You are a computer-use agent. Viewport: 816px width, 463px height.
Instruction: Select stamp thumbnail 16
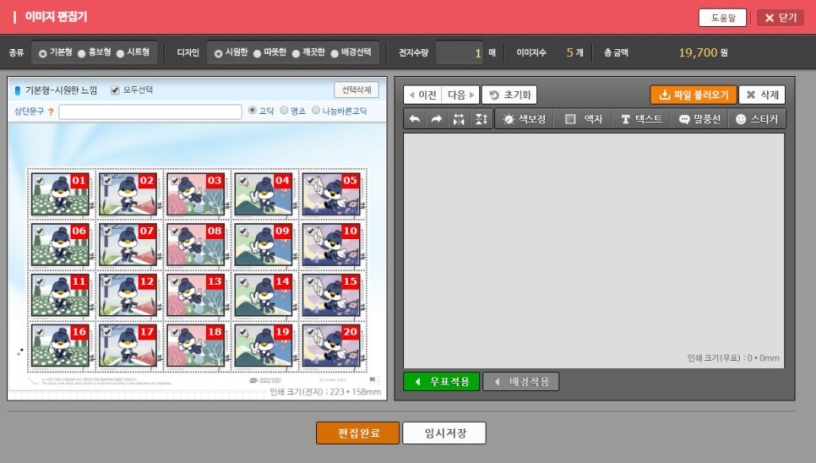60,345
